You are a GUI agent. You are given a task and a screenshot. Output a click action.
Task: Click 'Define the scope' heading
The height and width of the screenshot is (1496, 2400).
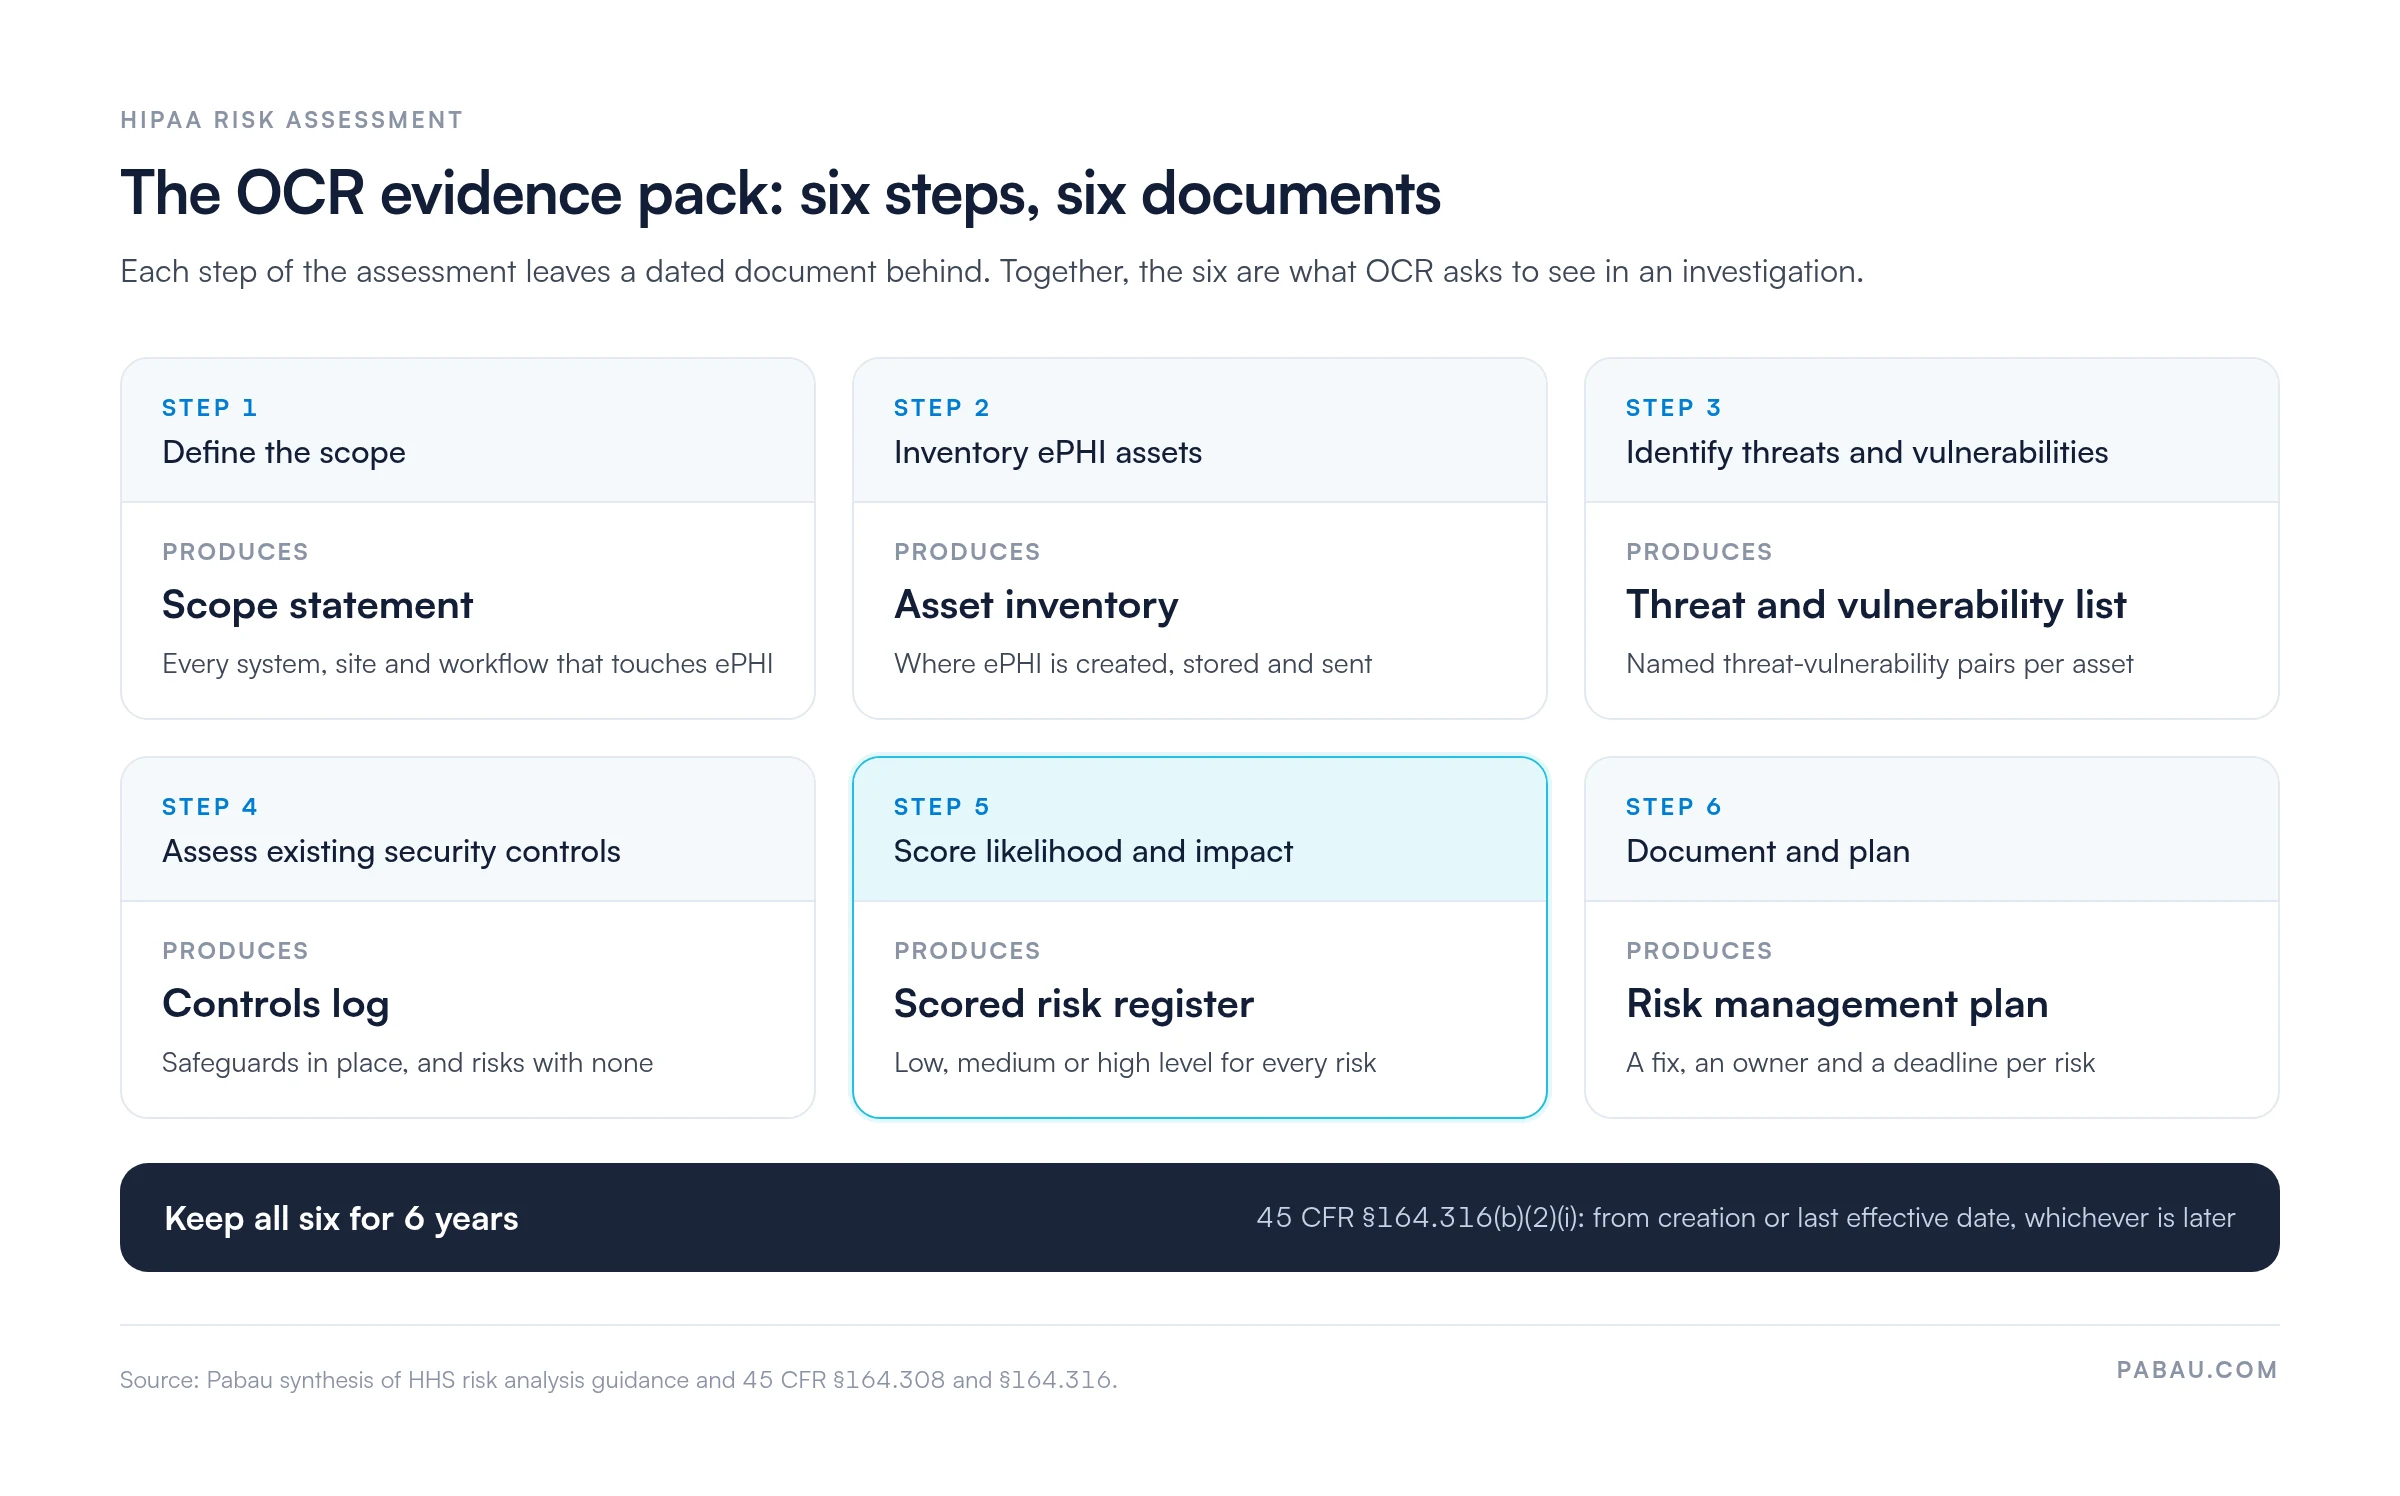[284, 453]
